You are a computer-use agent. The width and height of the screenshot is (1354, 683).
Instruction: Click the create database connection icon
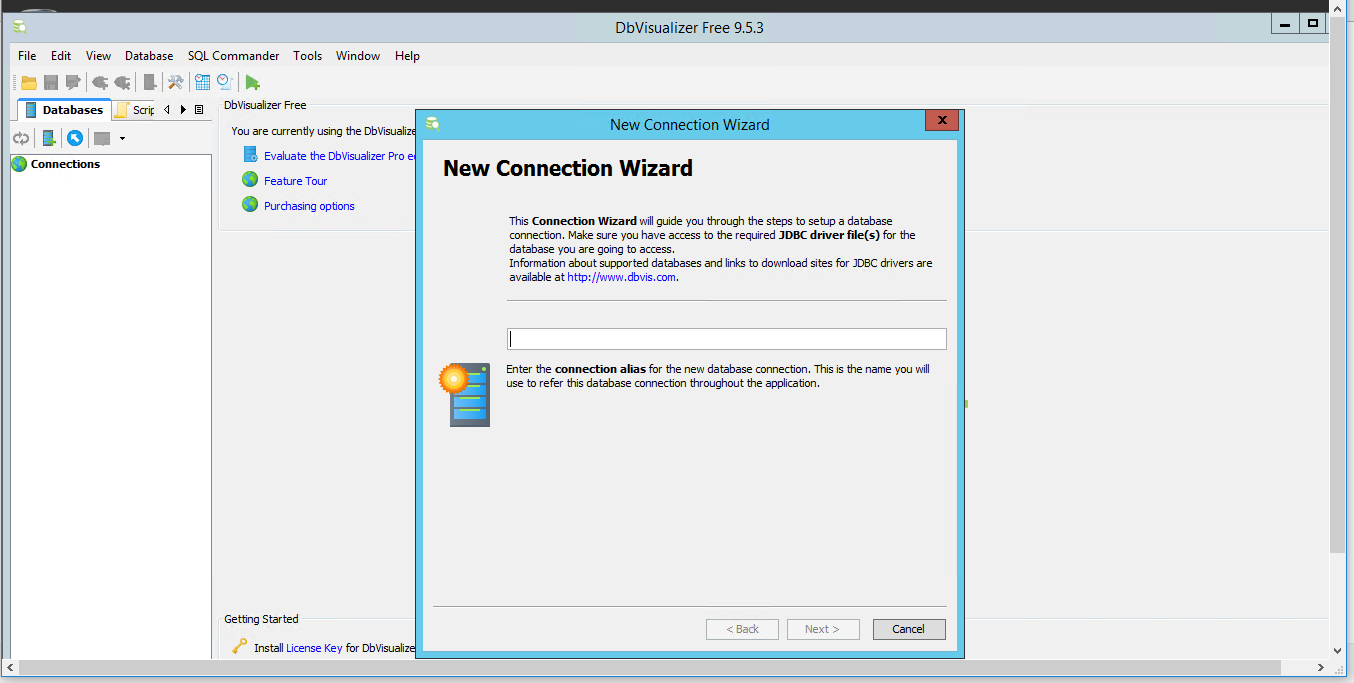tap(48, 138)
